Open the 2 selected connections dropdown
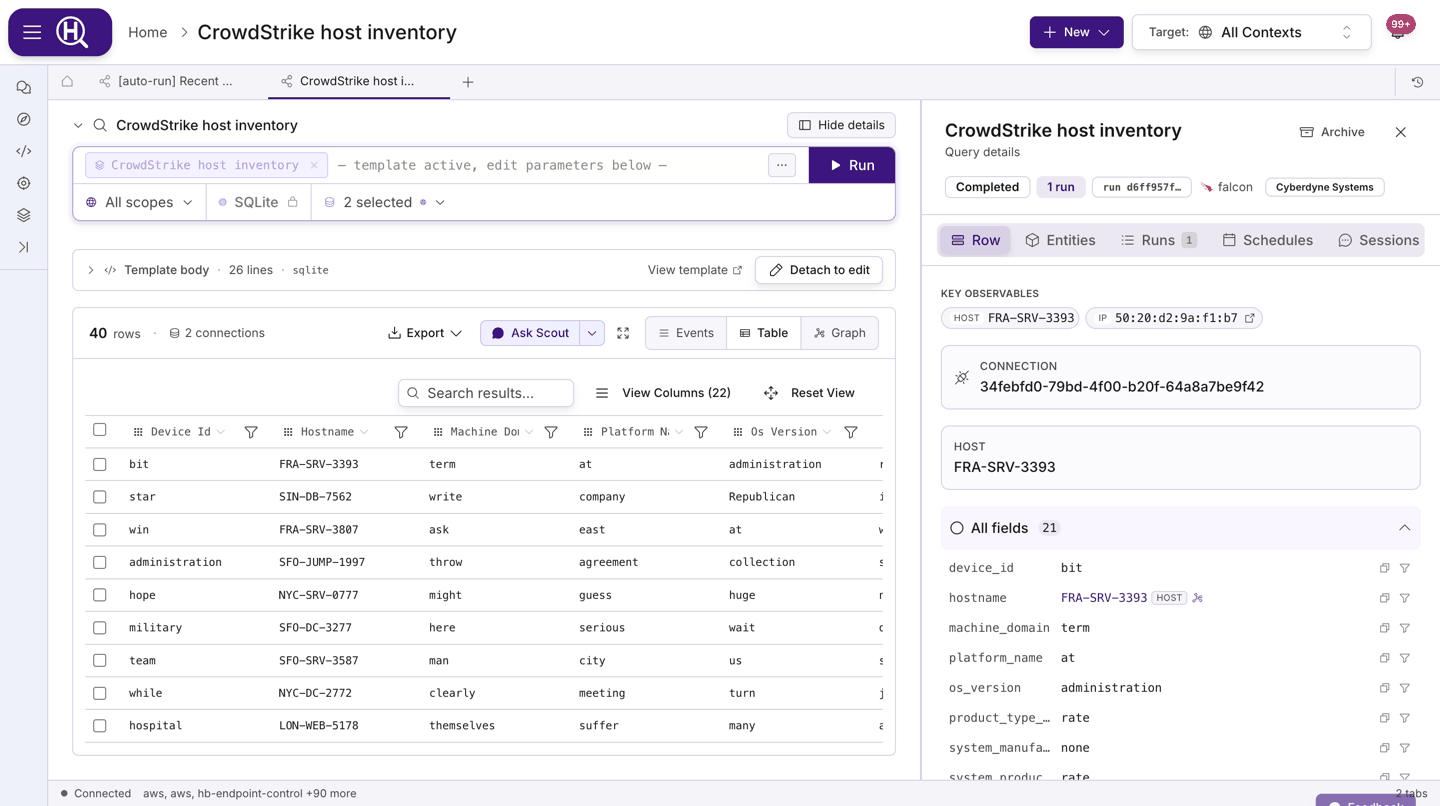This screenshot has height=806, width=1440. pos(384,202)
